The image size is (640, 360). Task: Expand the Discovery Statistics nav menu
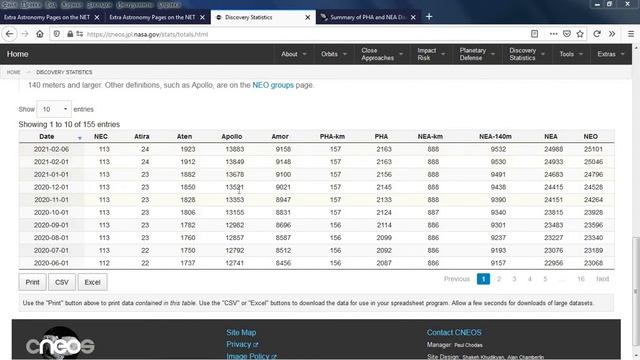point(527,54)
